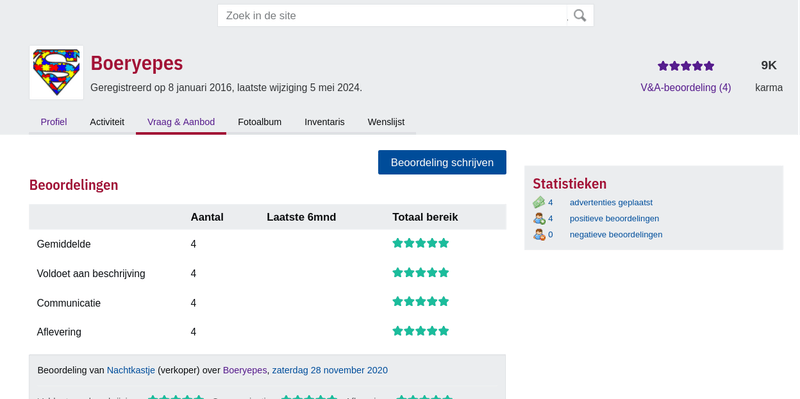800x399 pixels.
Task: Open the positieve beoordelingen link
Action: (614, 218)
